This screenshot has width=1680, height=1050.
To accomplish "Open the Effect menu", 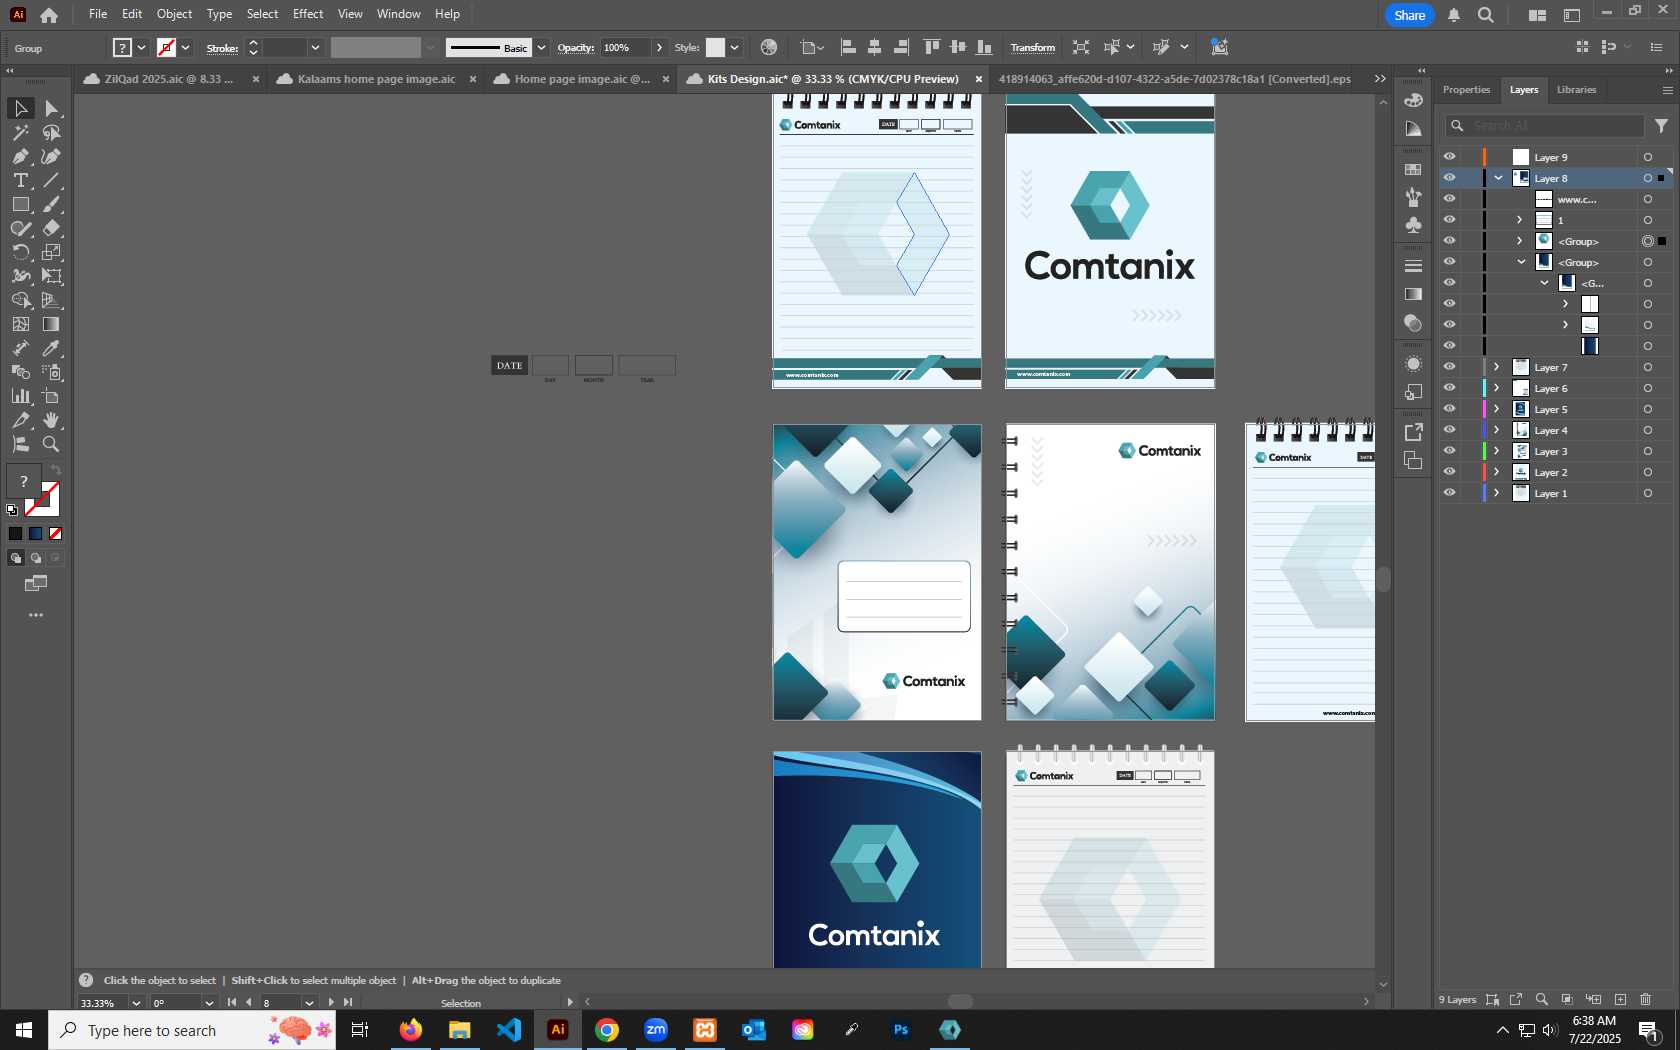I will coord(308,14).
